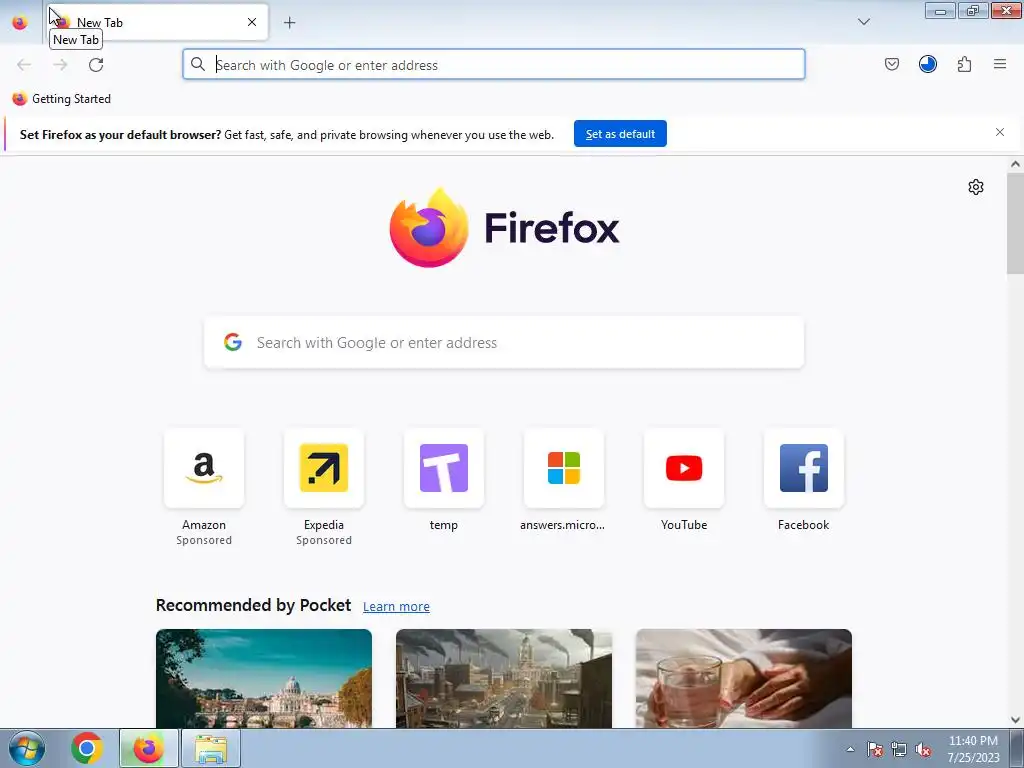Open the Pocket story with industrial smokestacks
The image size is (1024, 768).
(504, 679)
